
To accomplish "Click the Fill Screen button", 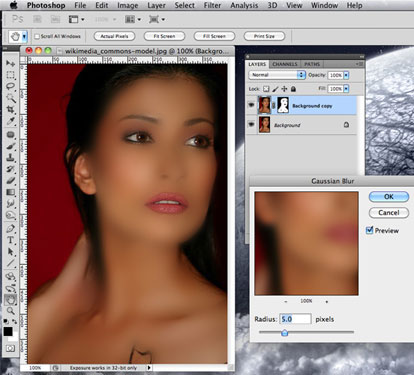I will coord(214,36).
